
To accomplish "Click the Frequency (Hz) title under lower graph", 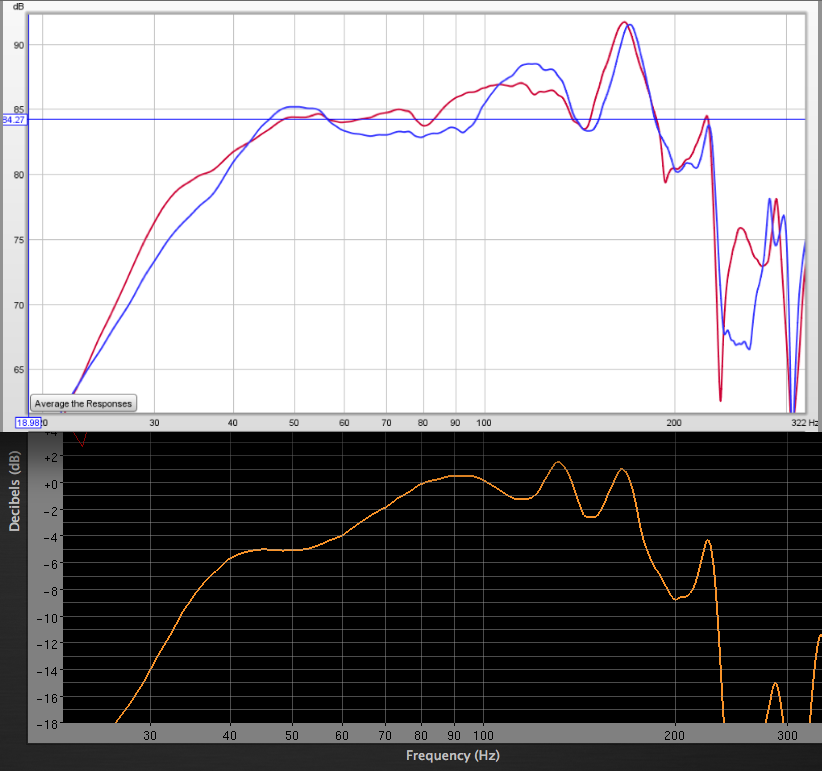I will pyautogui.click(x=452, y=755).
